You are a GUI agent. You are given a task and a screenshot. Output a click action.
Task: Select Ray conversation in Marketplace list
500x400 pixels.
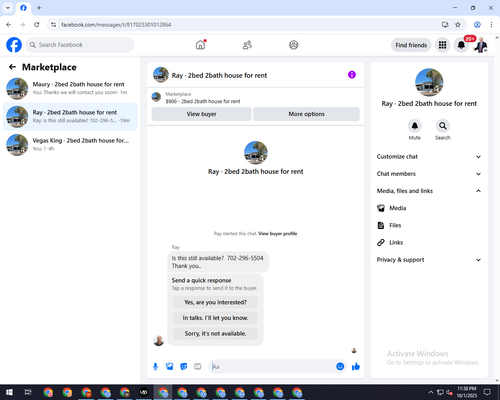coord(70,117)
